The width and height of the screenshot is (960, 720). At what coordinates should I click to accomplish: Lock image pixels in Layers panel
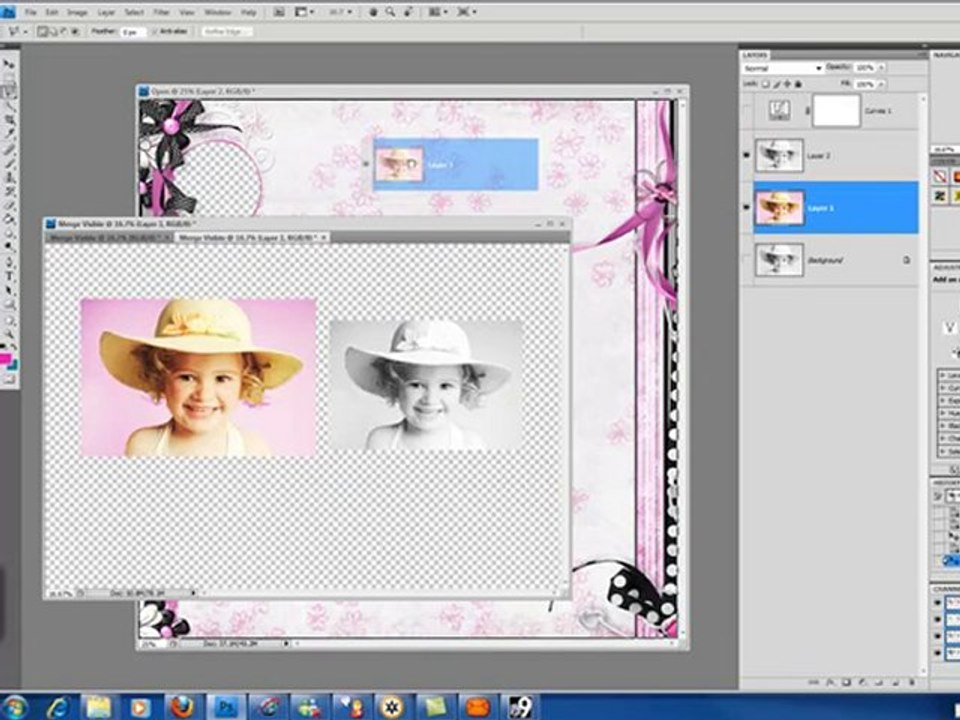point(777,84)
